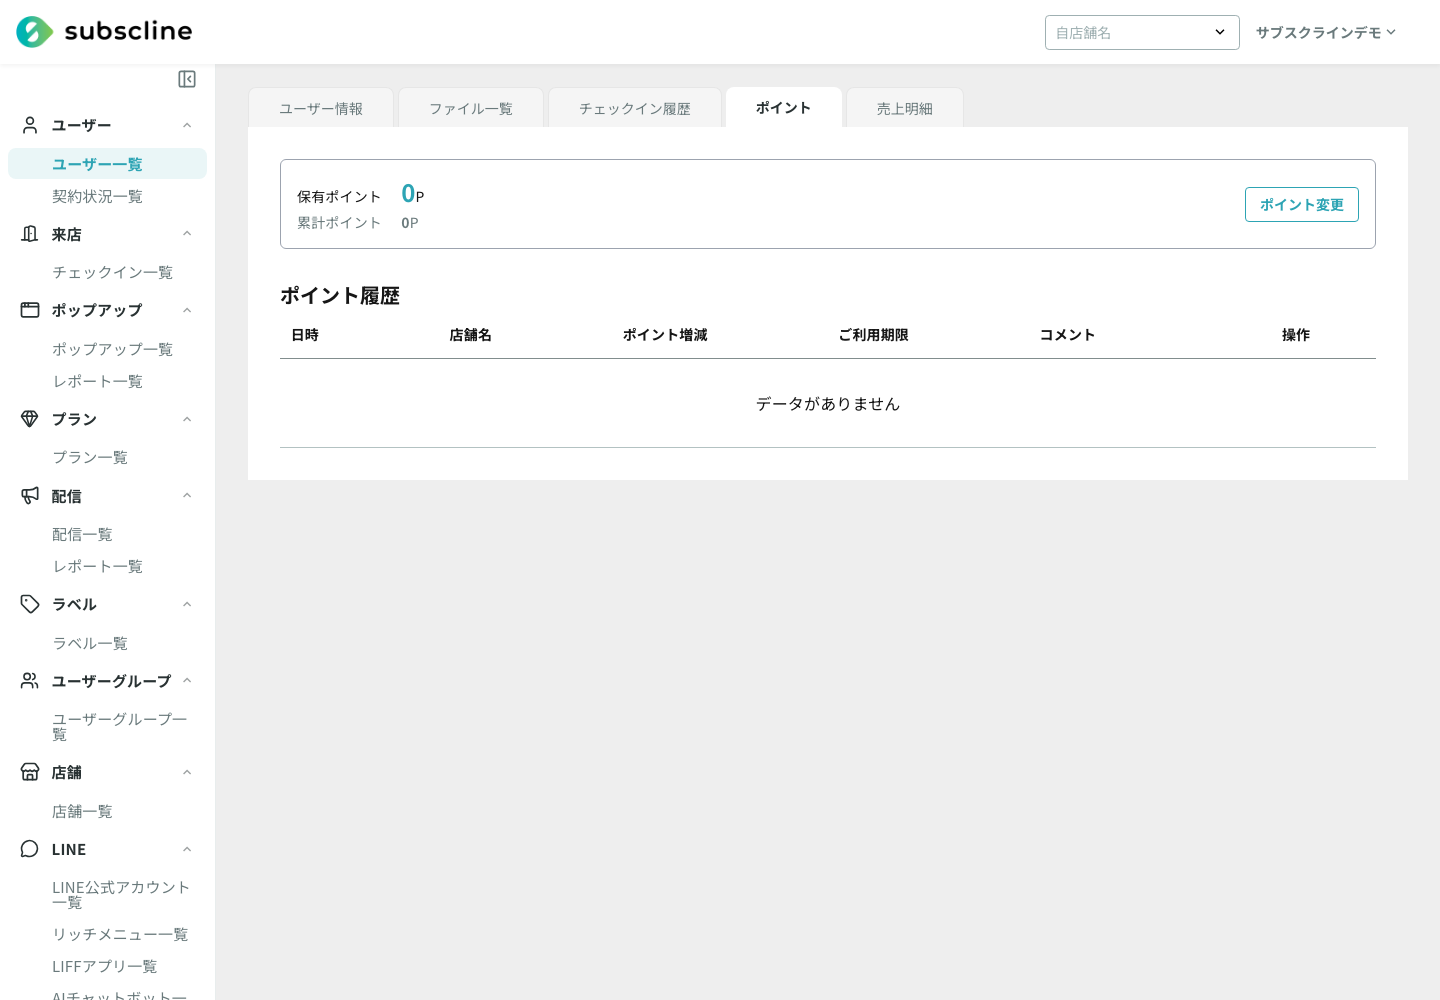This screenshot has height=1000, width=1440.
Task: Collapse the 来店 section chevron
Action: pos(187,234)
